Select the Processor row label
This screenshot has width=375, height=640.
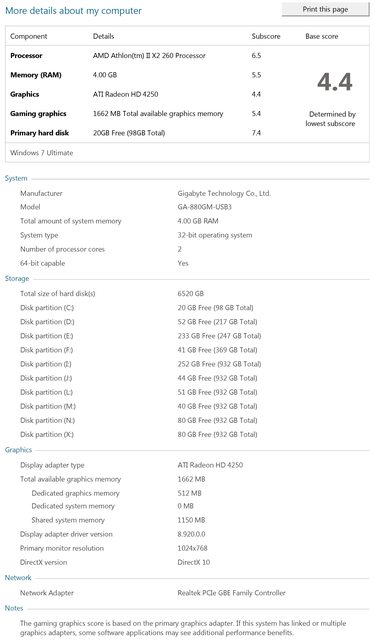(26, 56)
